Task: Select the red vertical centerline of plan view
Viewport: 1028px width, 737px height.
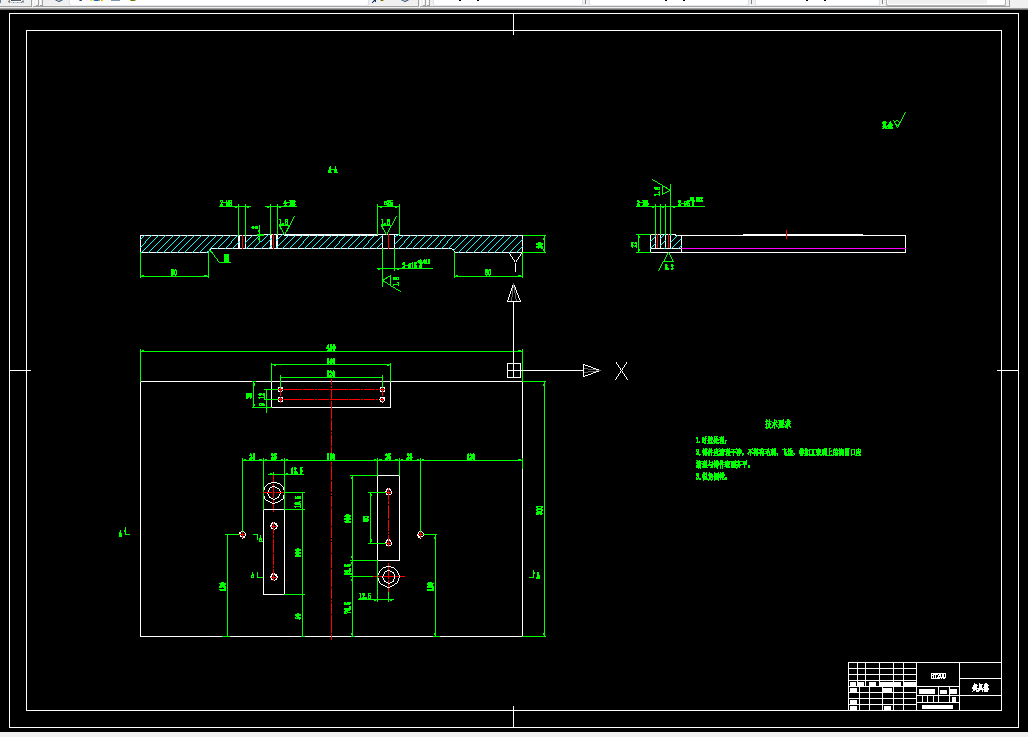Action: (x=332, y=508)
